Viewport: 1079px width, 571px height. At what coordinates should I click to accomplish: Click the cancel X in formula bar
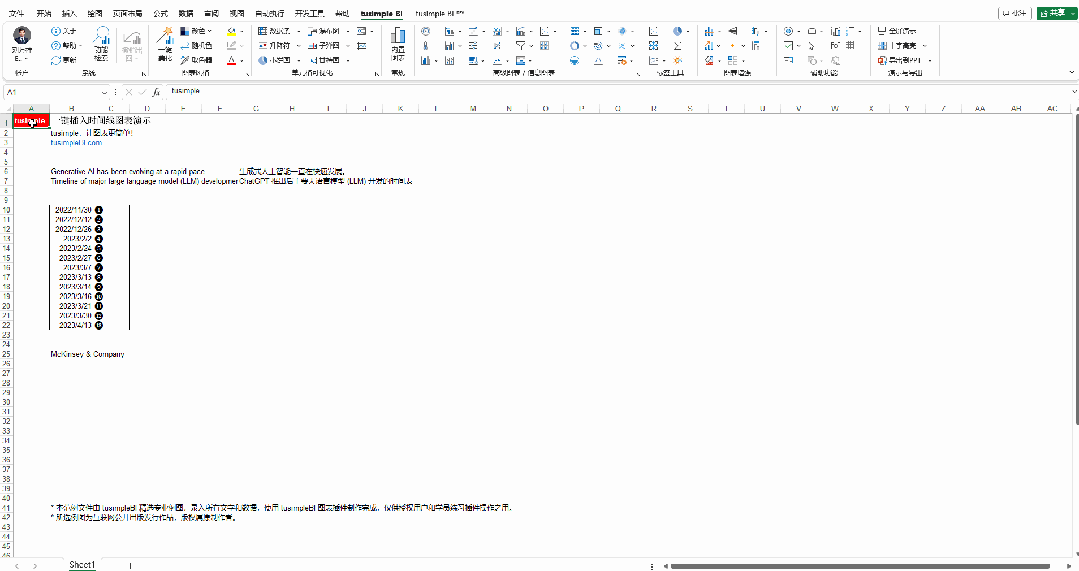point(129,92)
